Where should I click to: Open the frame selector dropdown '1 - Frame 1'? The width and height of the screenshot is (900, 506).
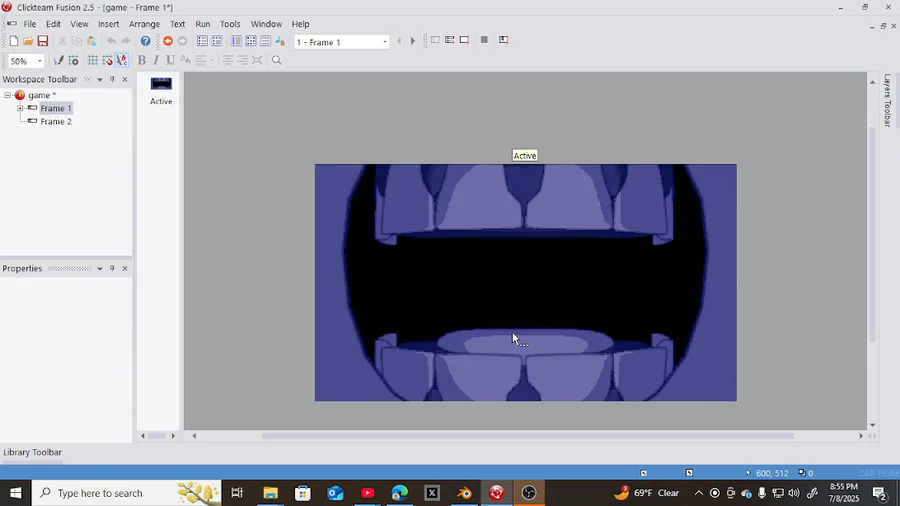pos(342,42)
